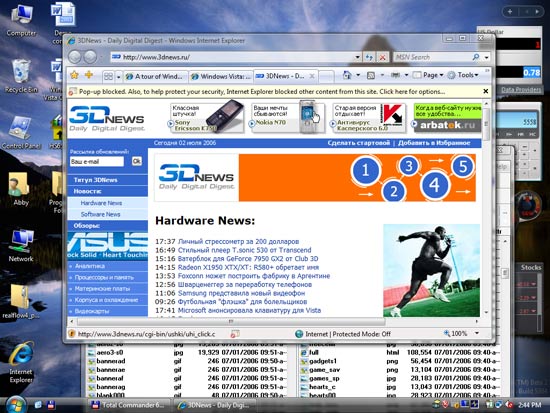
Task: Open recent pages dropdown next to Forward
Action: [101, 57]
